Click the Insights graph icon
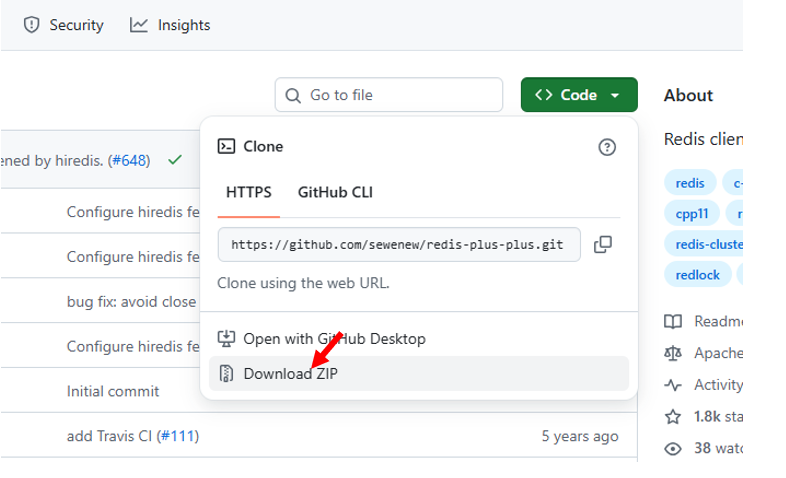This screenshot has height=478, width=786. click(x=138, y=25)
